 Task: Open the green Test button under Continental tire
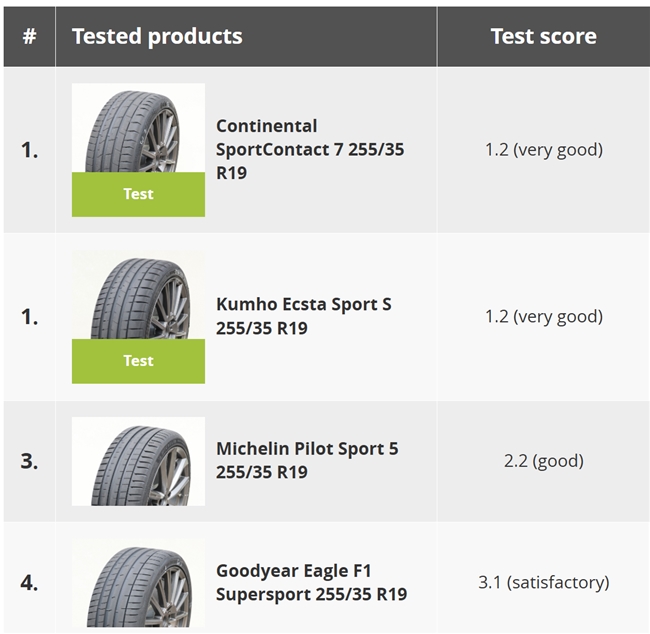click(x=138, y=194)
